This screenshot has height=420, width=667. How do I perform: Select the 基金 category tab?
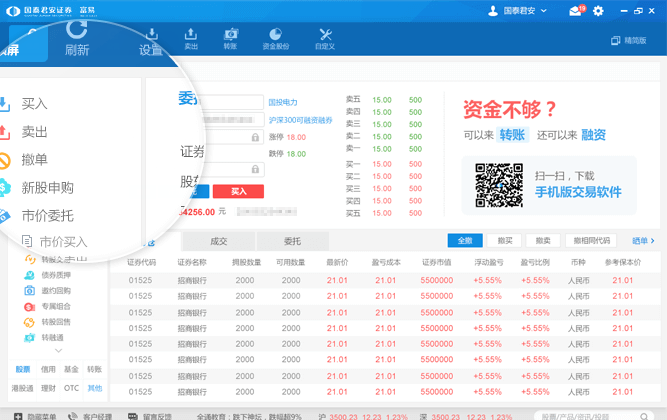click(71, 369)
